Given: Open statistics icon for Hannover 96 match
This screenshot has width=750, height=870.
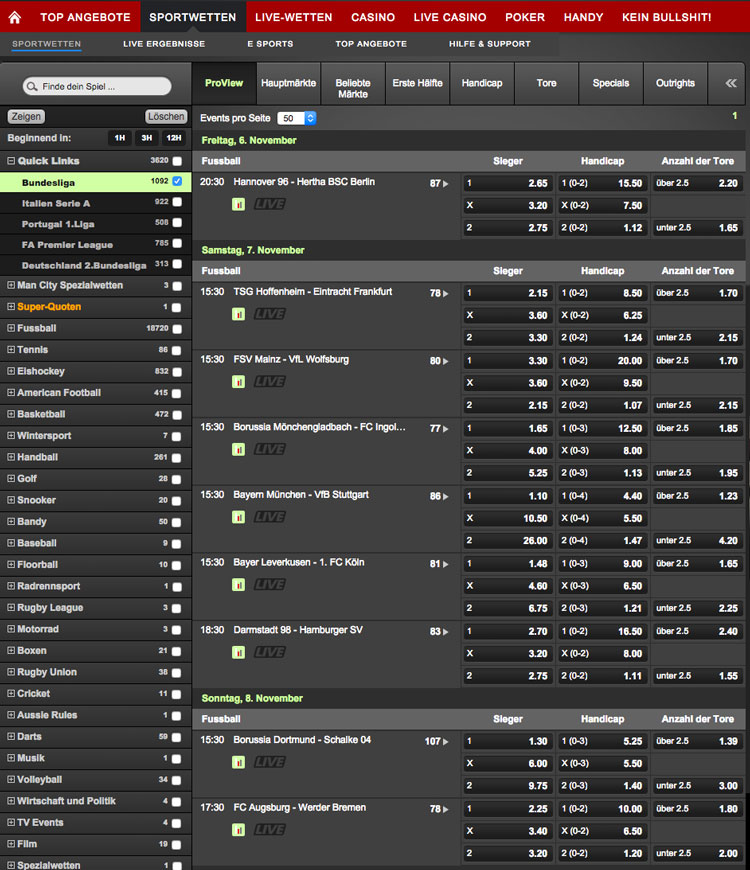Looking at the screenshot, I should (x=239, y=205).
